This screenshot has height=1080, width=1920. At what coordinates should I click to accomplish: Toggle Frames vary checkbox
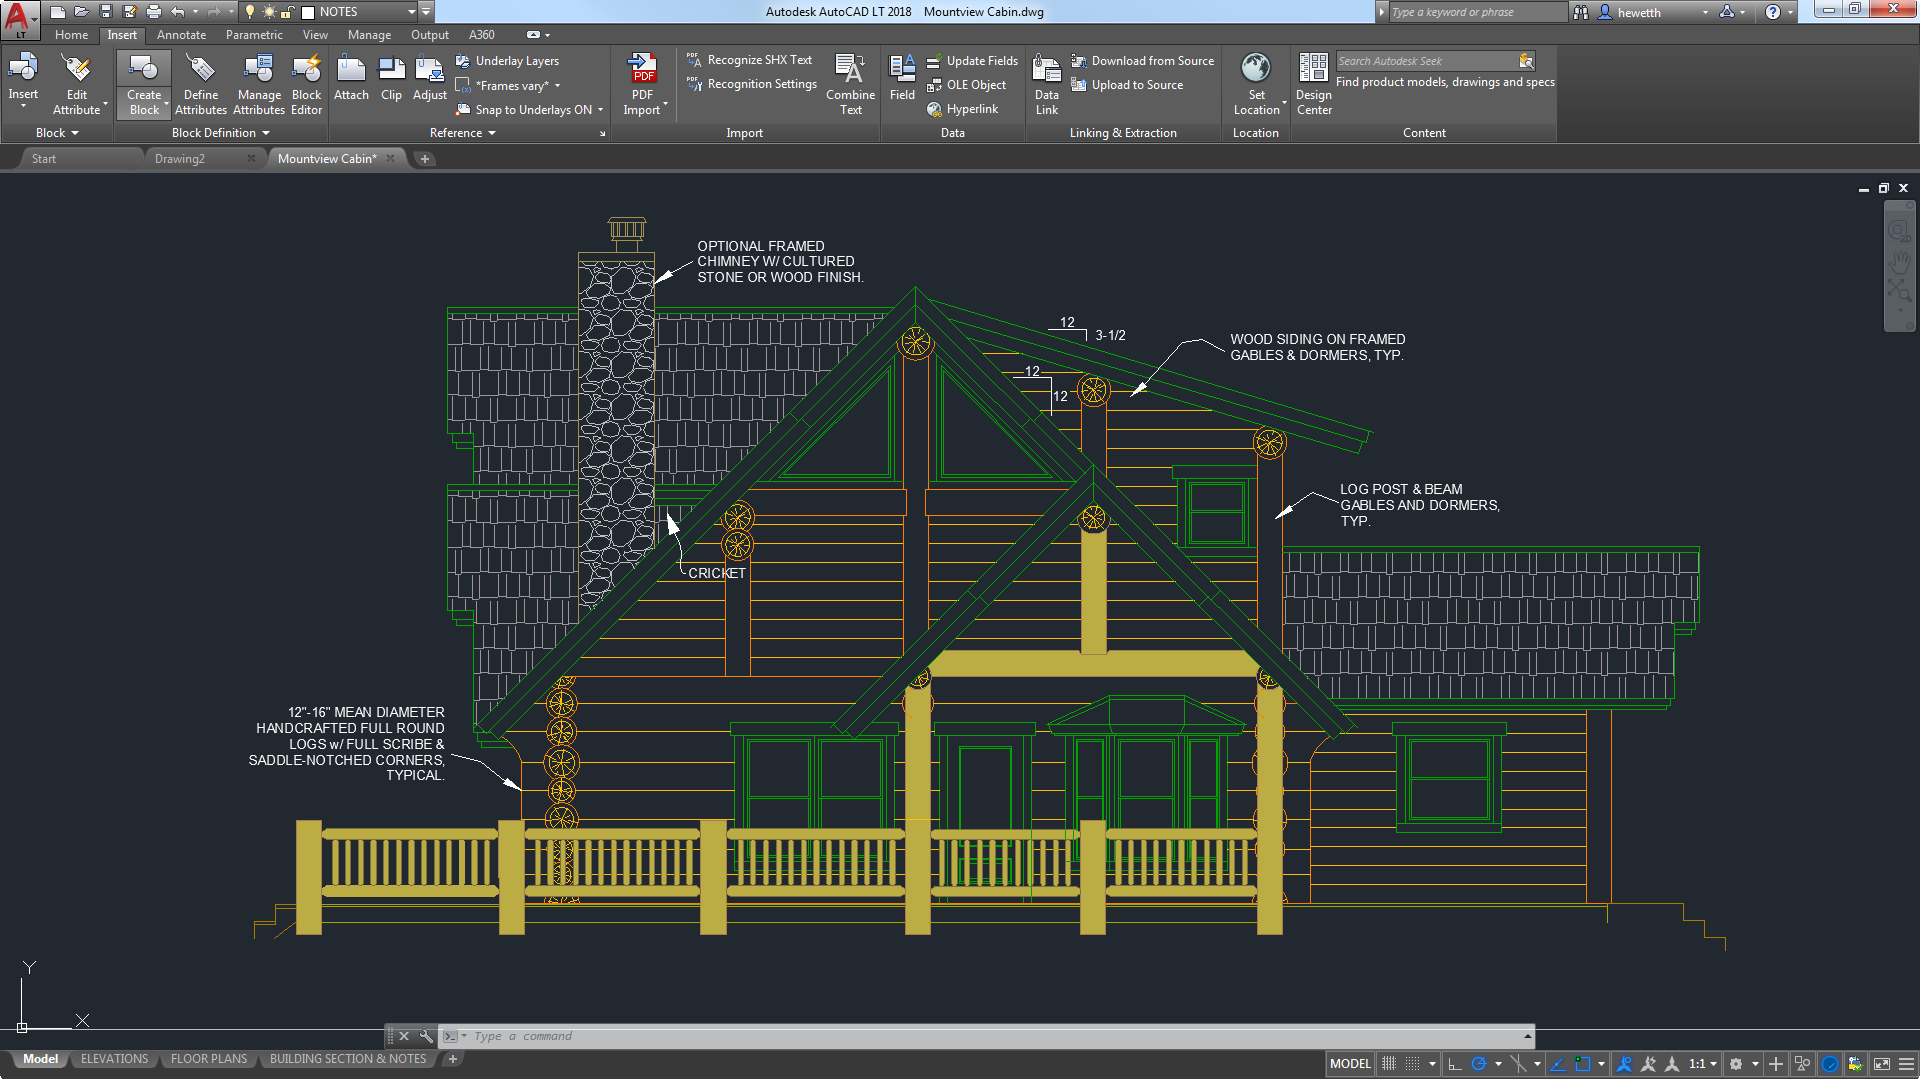tap(465, 84)
